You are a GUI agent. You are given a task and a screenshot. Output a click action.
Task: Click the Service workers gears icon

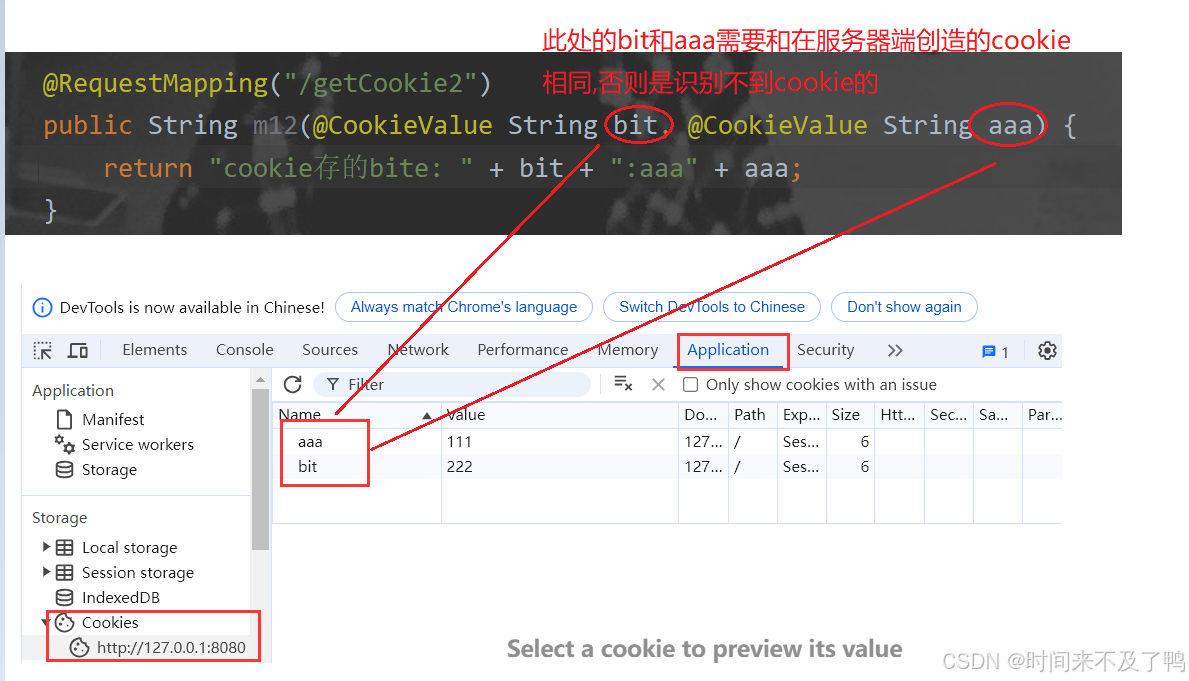64,444
